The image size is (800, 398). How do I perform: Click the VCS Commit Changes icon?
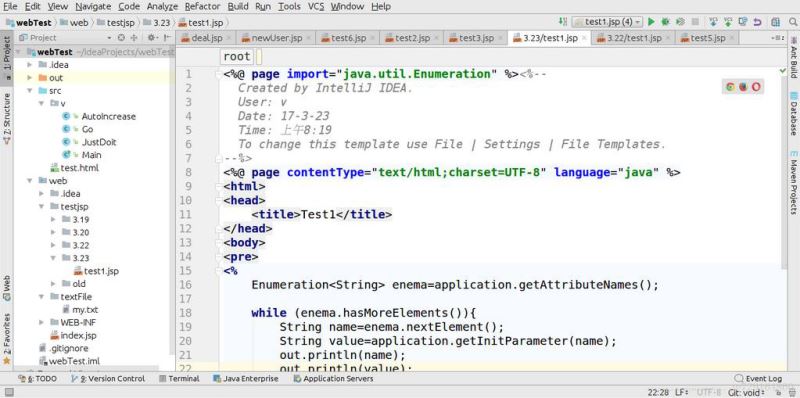(x=728, y=22)
